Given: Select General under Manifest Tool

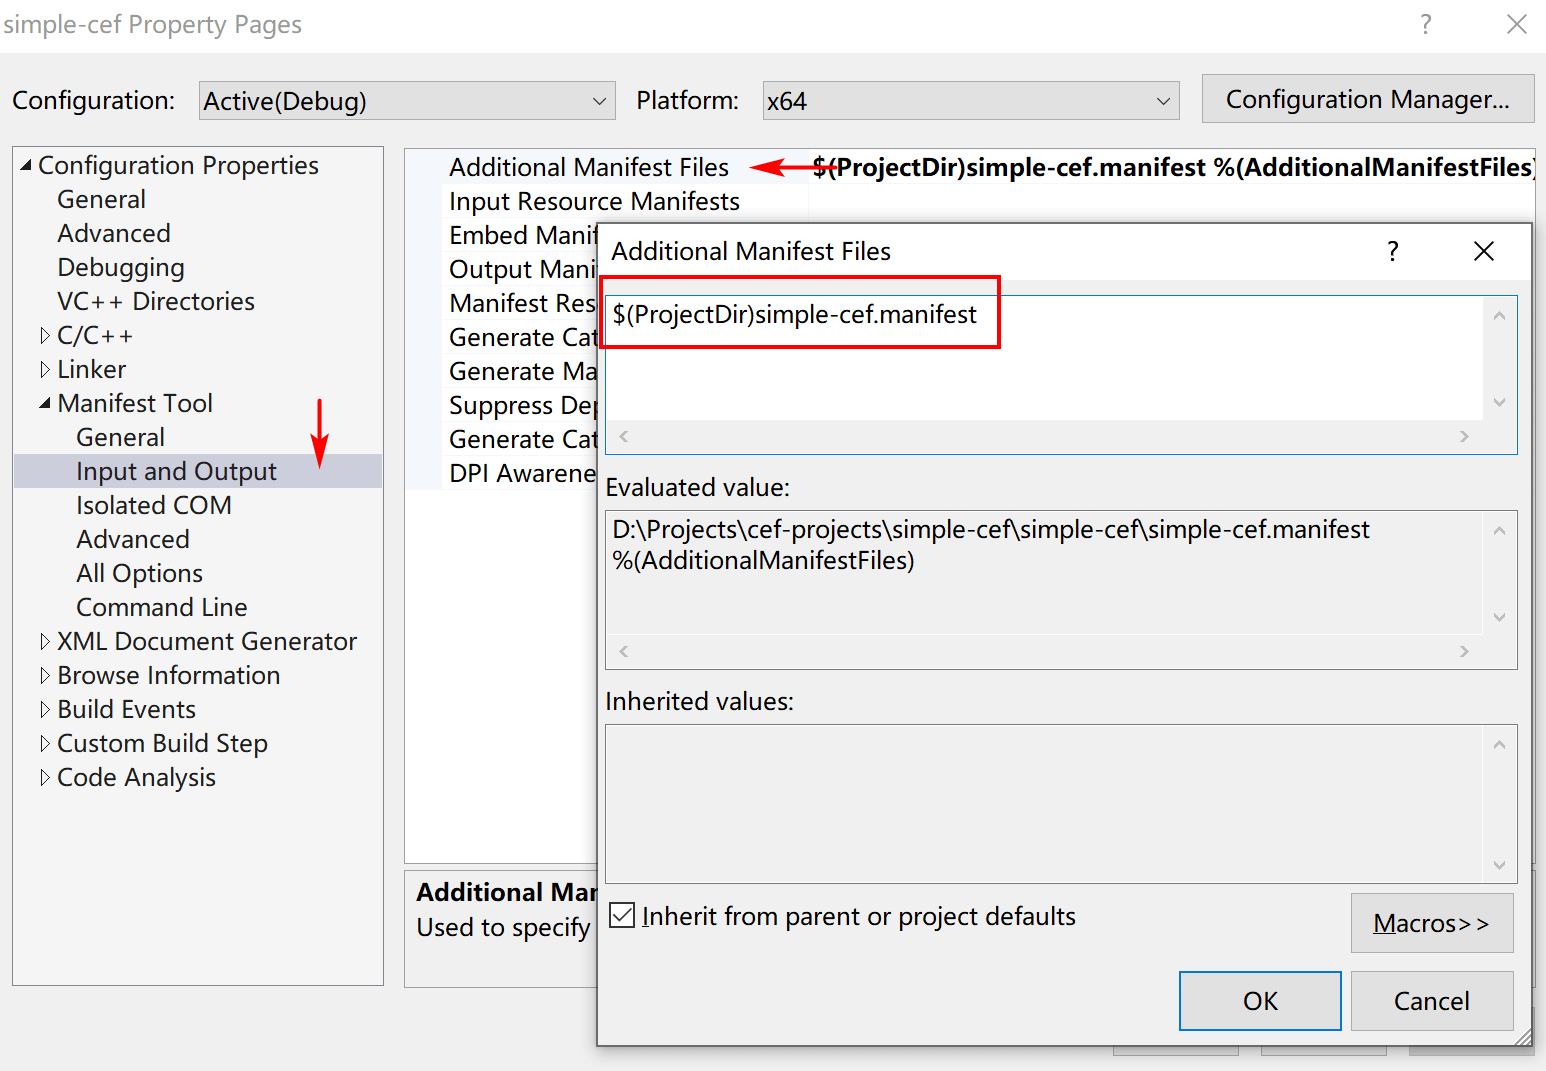Looking at the screenshot, I should (x=120, y=437).
